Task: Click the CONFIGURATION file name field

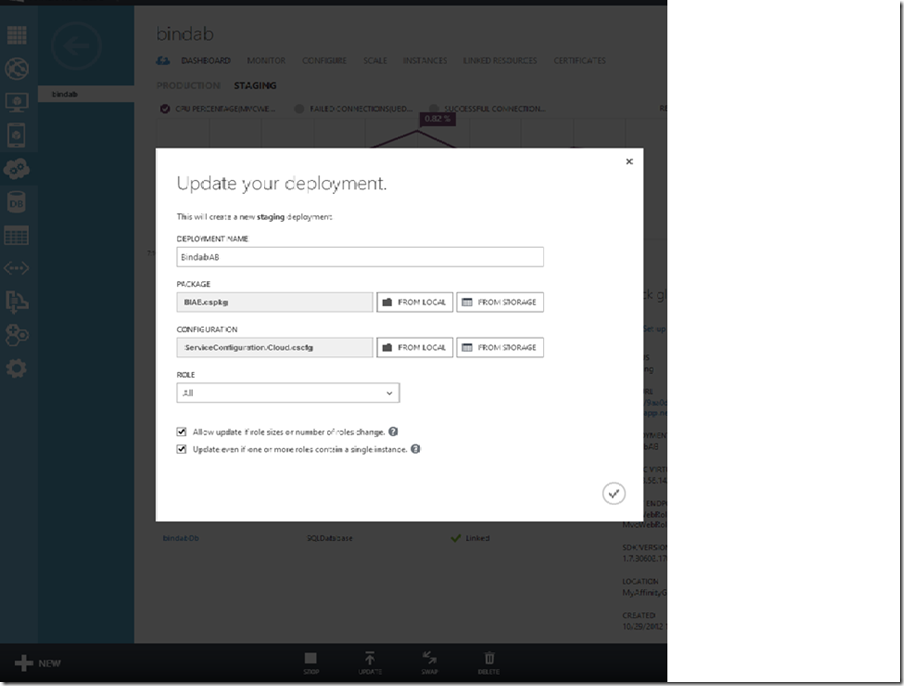Action: (274, 348)
